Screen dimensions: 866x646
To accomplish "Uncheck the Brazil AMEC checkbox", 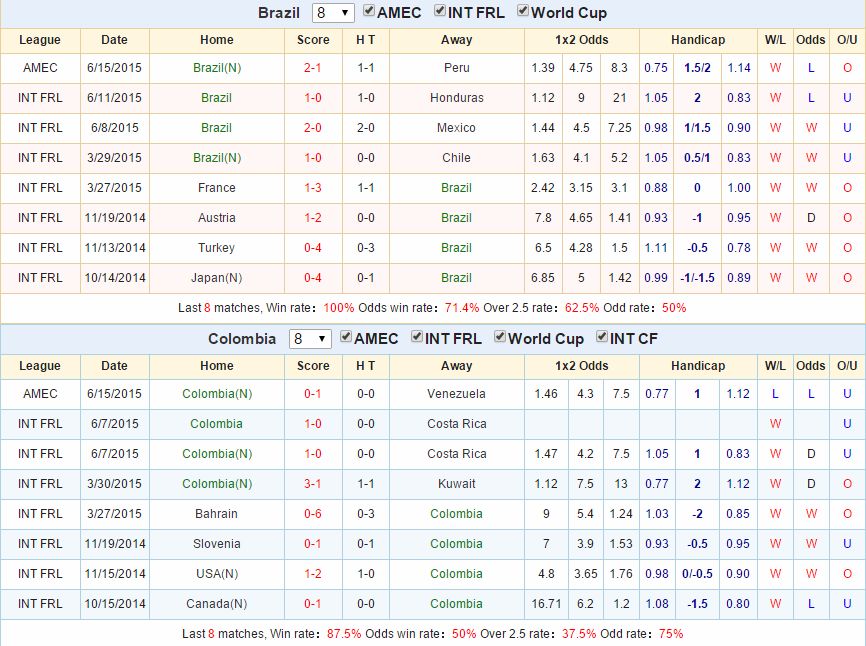I will [x=369, y=11].
